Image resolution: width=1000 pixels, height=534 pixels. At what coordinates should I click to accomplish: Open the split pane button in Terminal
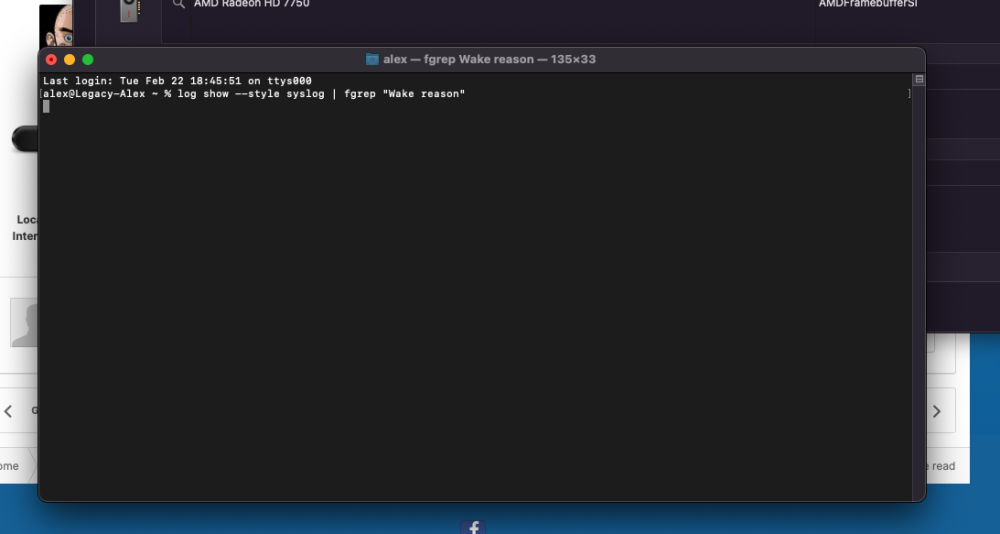tap(919, 79)
